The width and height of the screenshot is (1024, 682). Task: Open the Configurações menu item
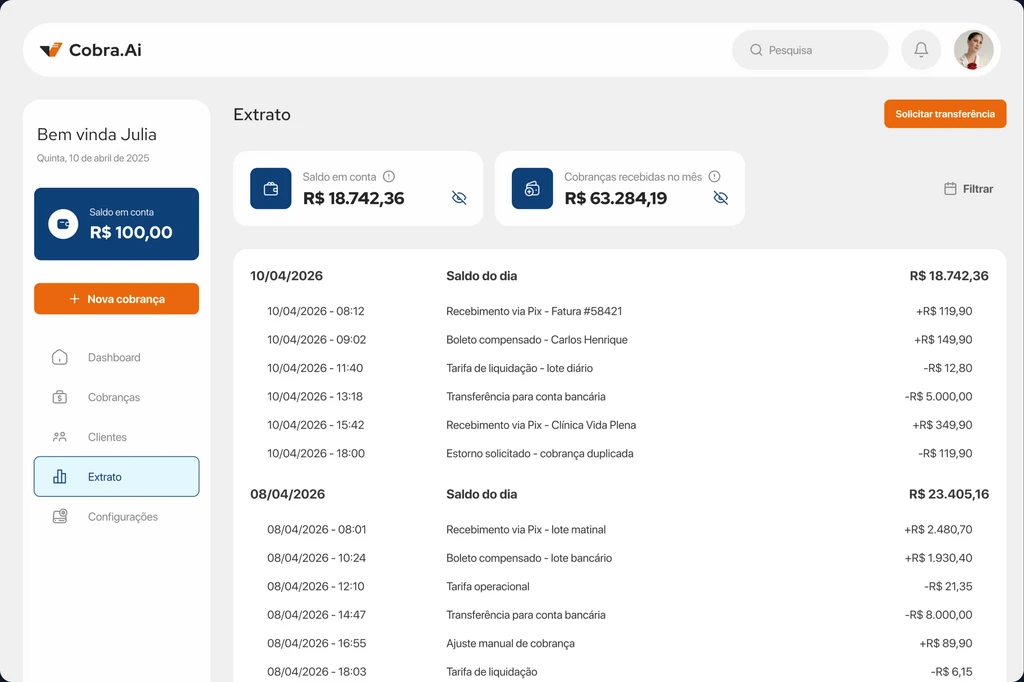point(116,517)
